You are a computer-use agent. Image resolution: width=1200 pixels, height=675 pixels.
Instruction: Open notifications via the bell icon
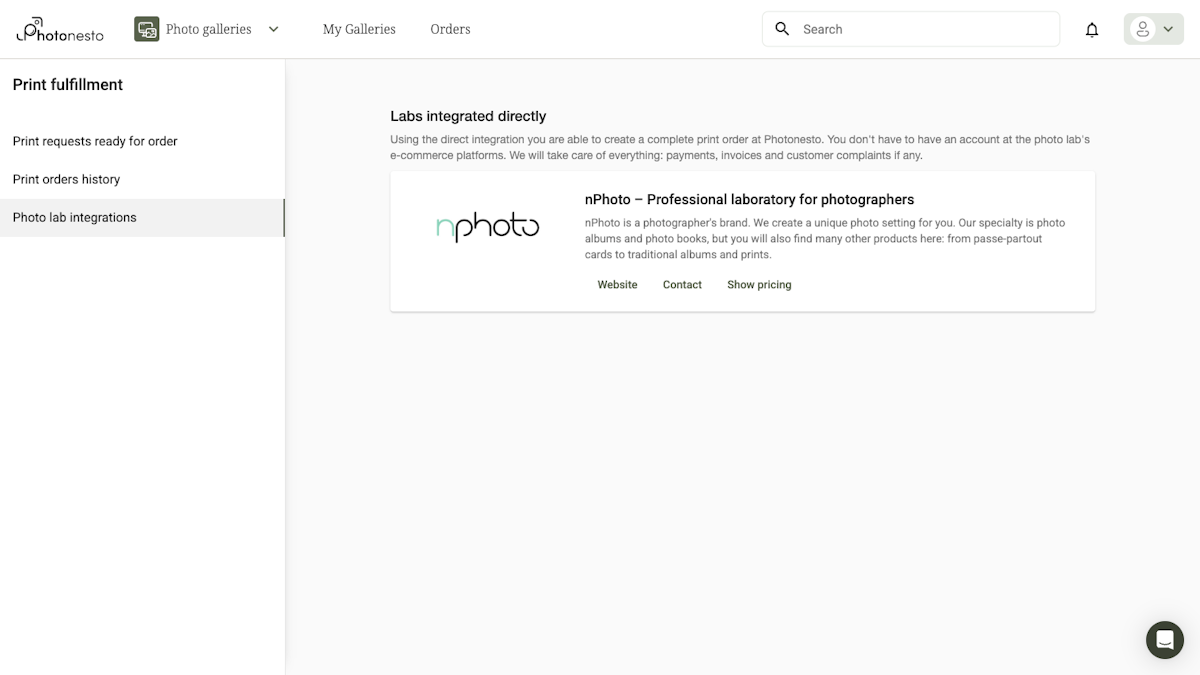1092,29
